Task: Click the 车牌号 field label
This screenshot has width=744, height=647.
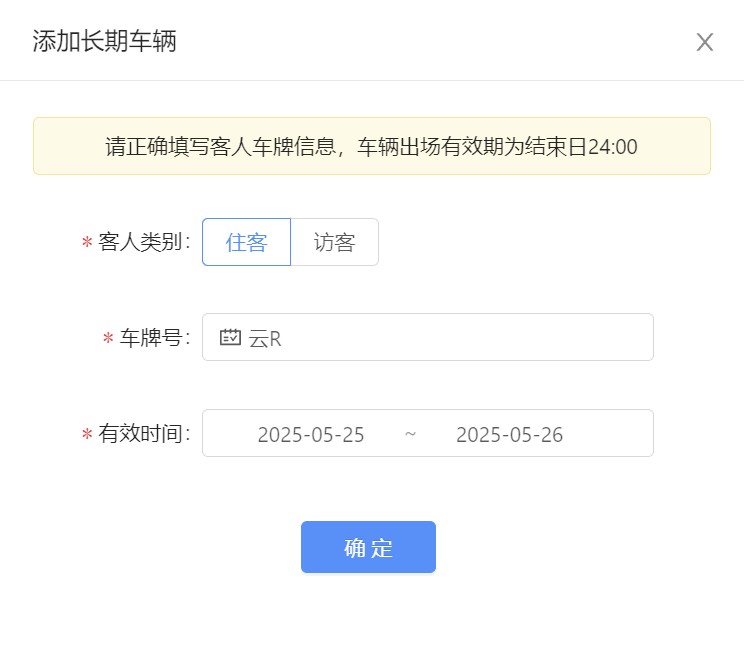Action: (x=155, y=338)
